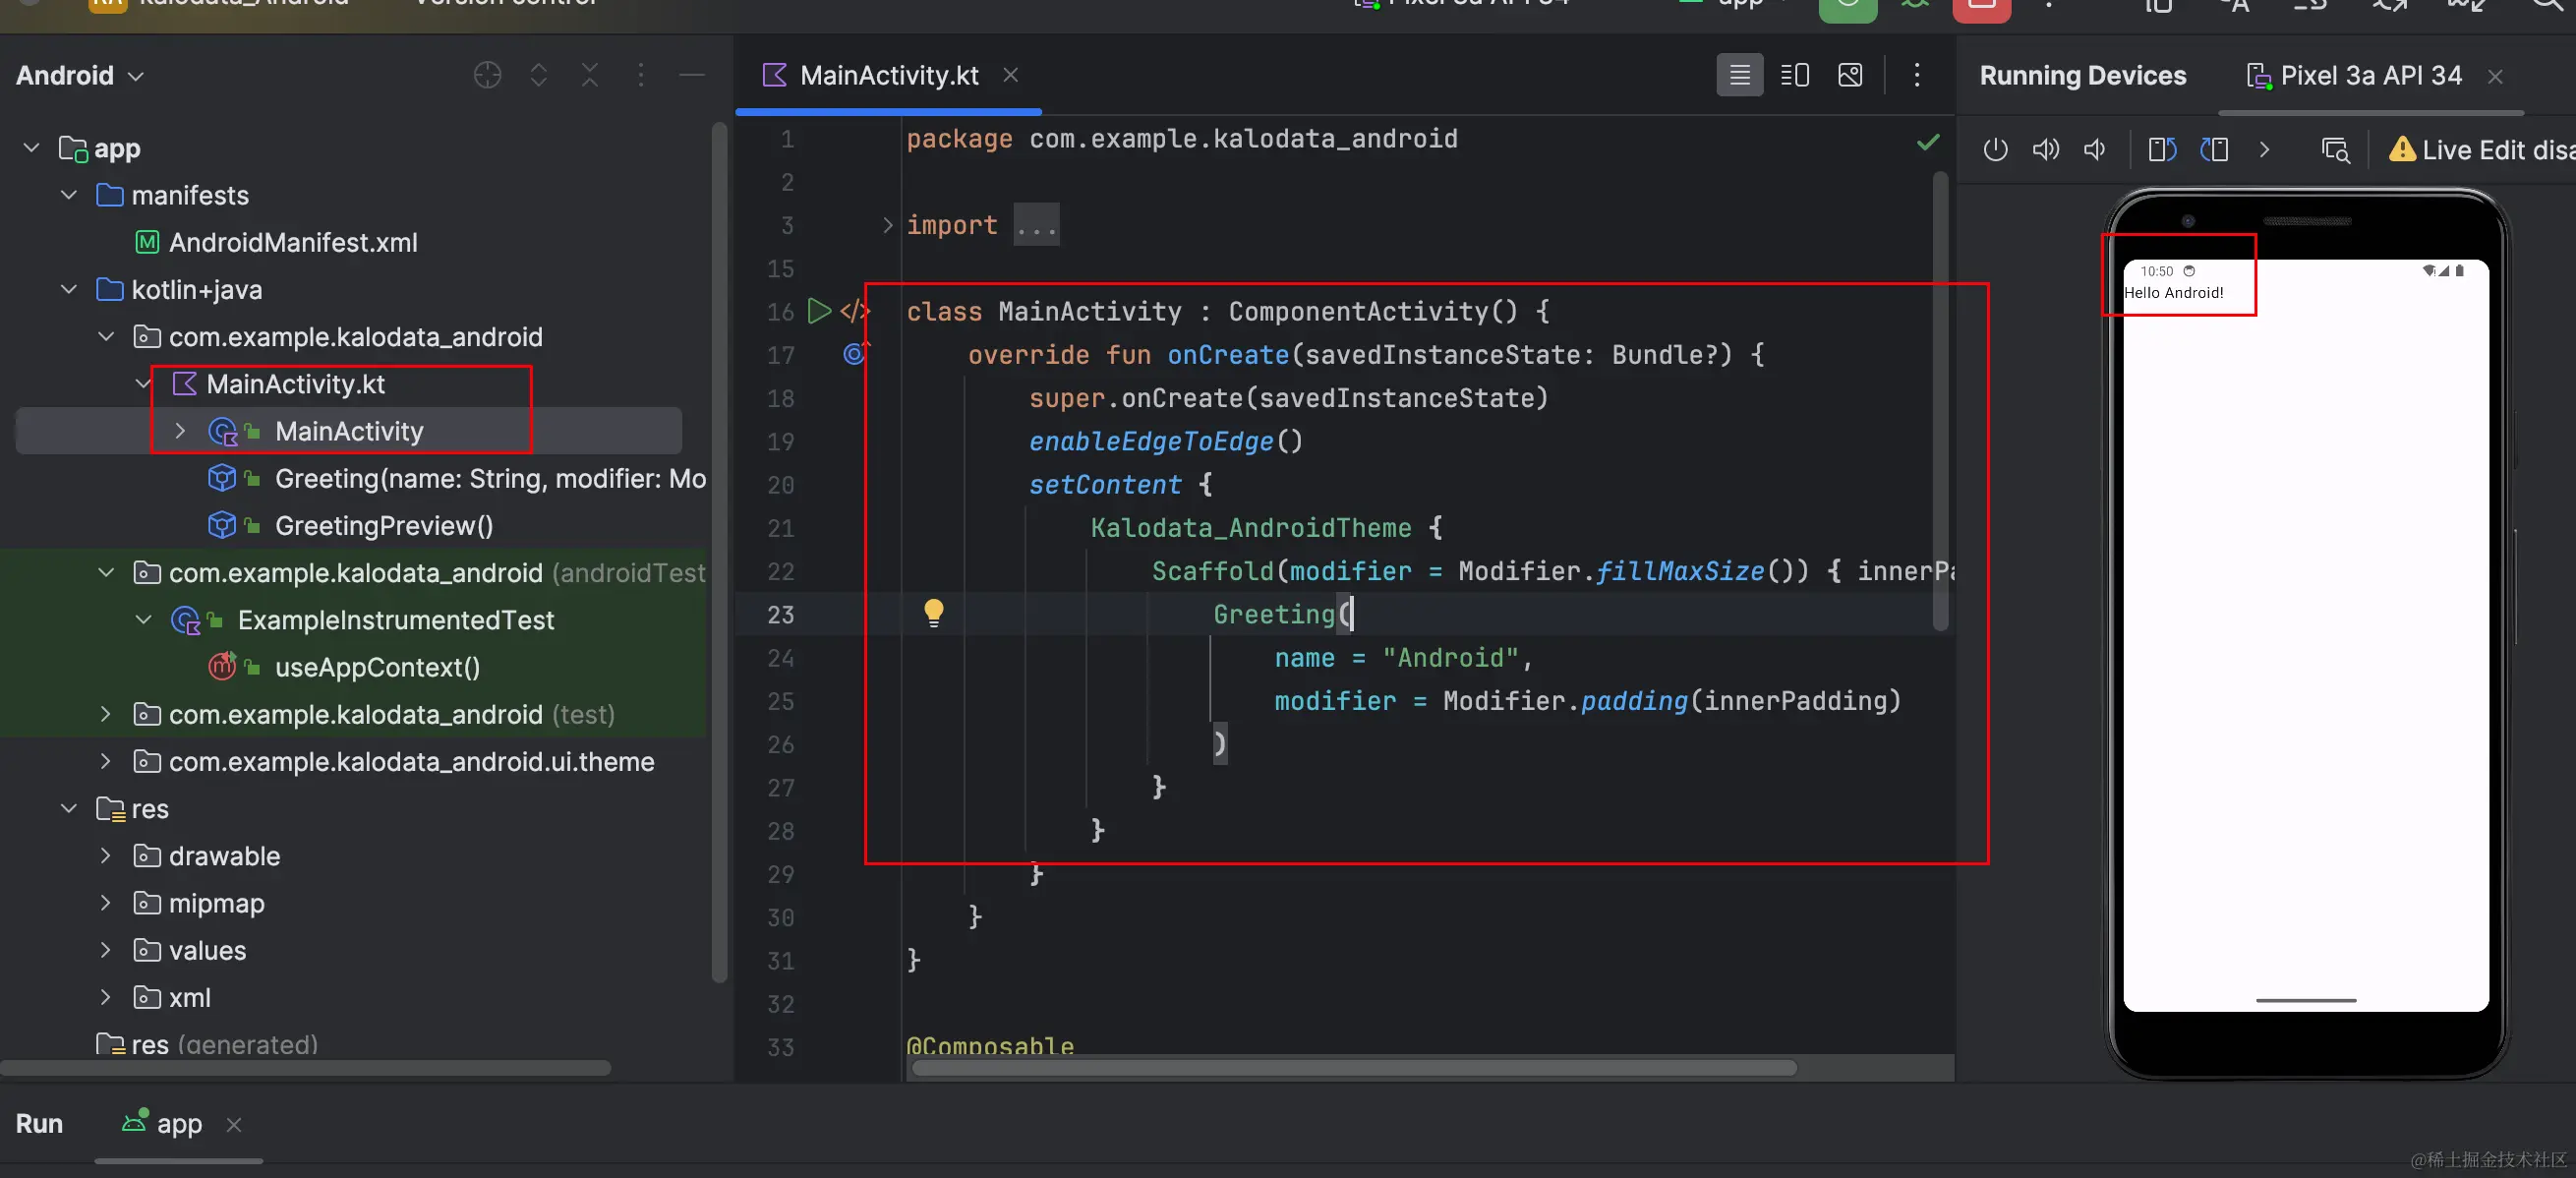Expand the MainActivity class node

coord(180,431)
